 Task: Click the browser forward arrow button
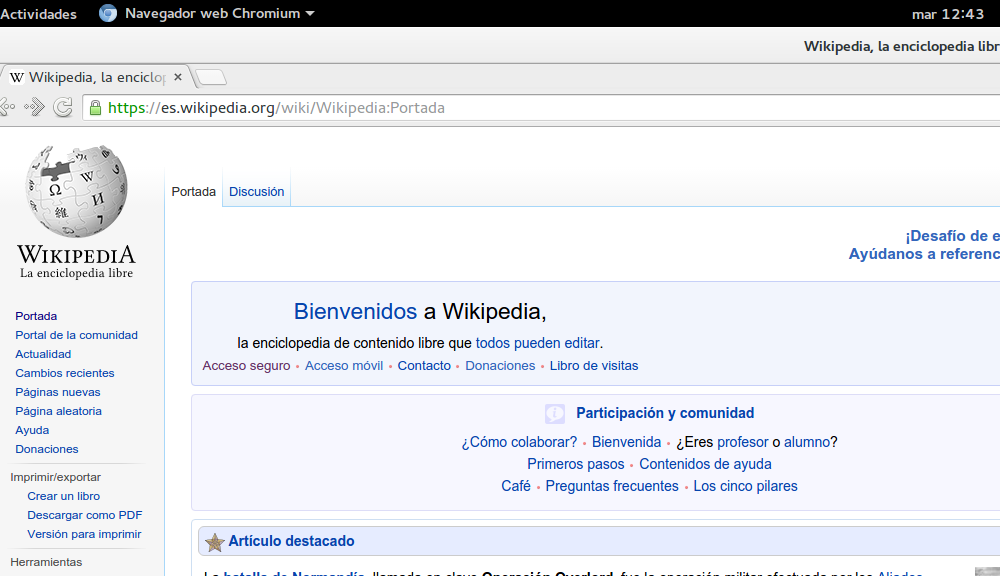pos(34,107)
